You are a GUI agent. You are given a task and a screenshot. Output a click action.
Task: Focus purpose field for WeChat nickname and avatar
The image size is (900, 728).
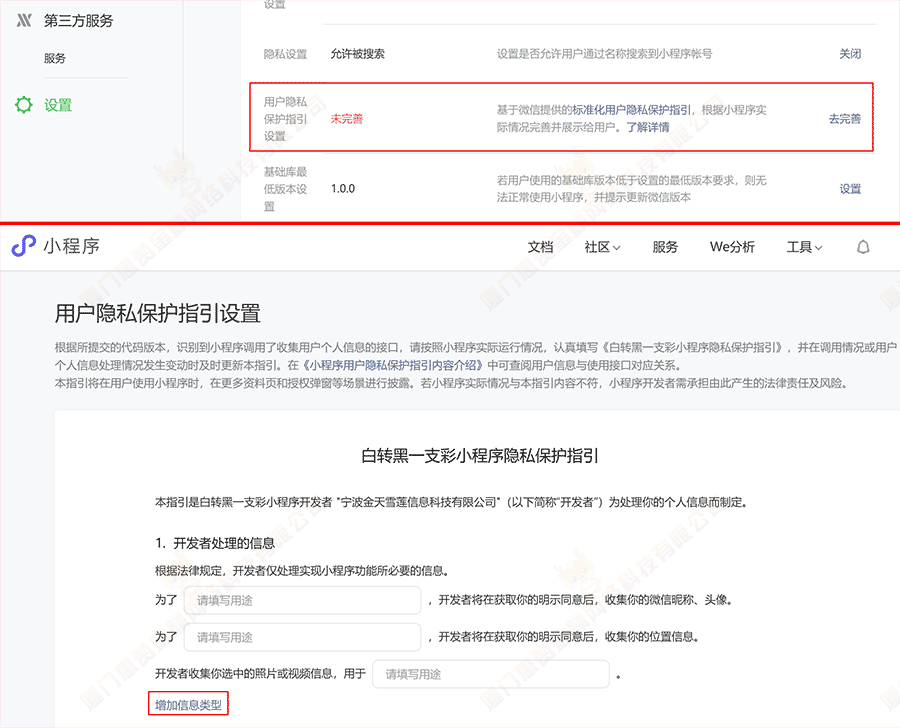[302, 601]
